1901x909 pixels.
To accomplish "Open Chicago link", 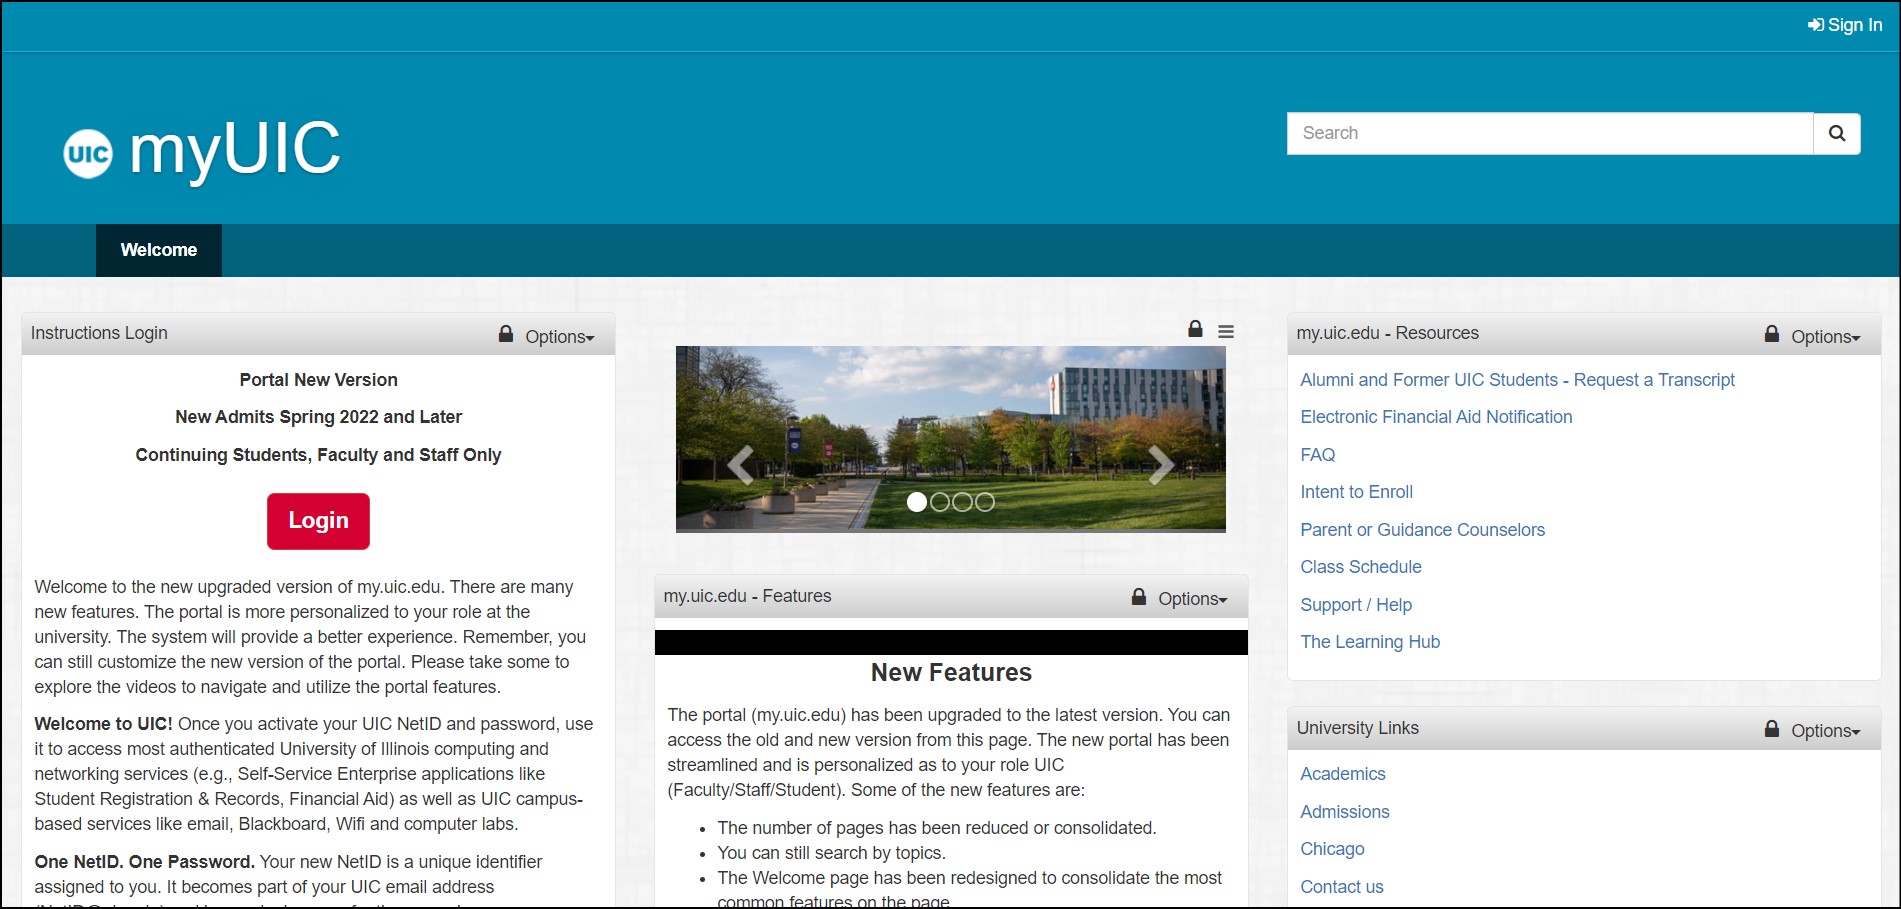I will (x=1332, y=849).
